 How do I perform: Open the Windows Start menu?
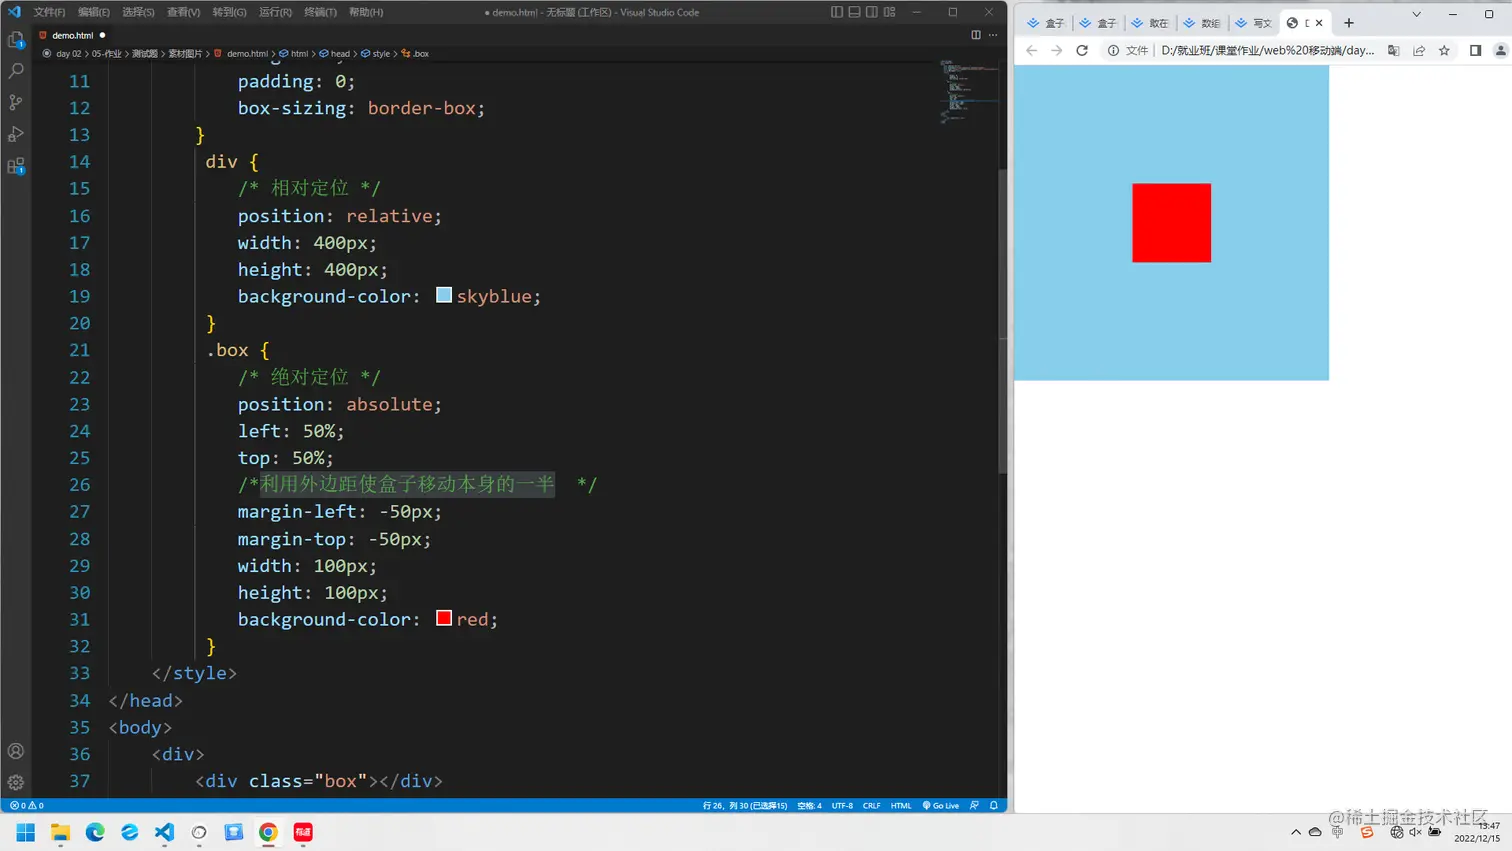click(26, 832)
